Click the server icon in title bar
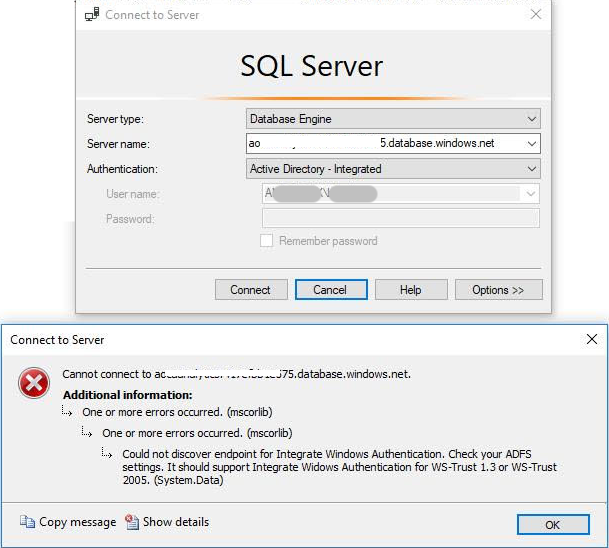The height and width of the screenshot is (548, 609). pyautogui.click(x=92, y=15)
